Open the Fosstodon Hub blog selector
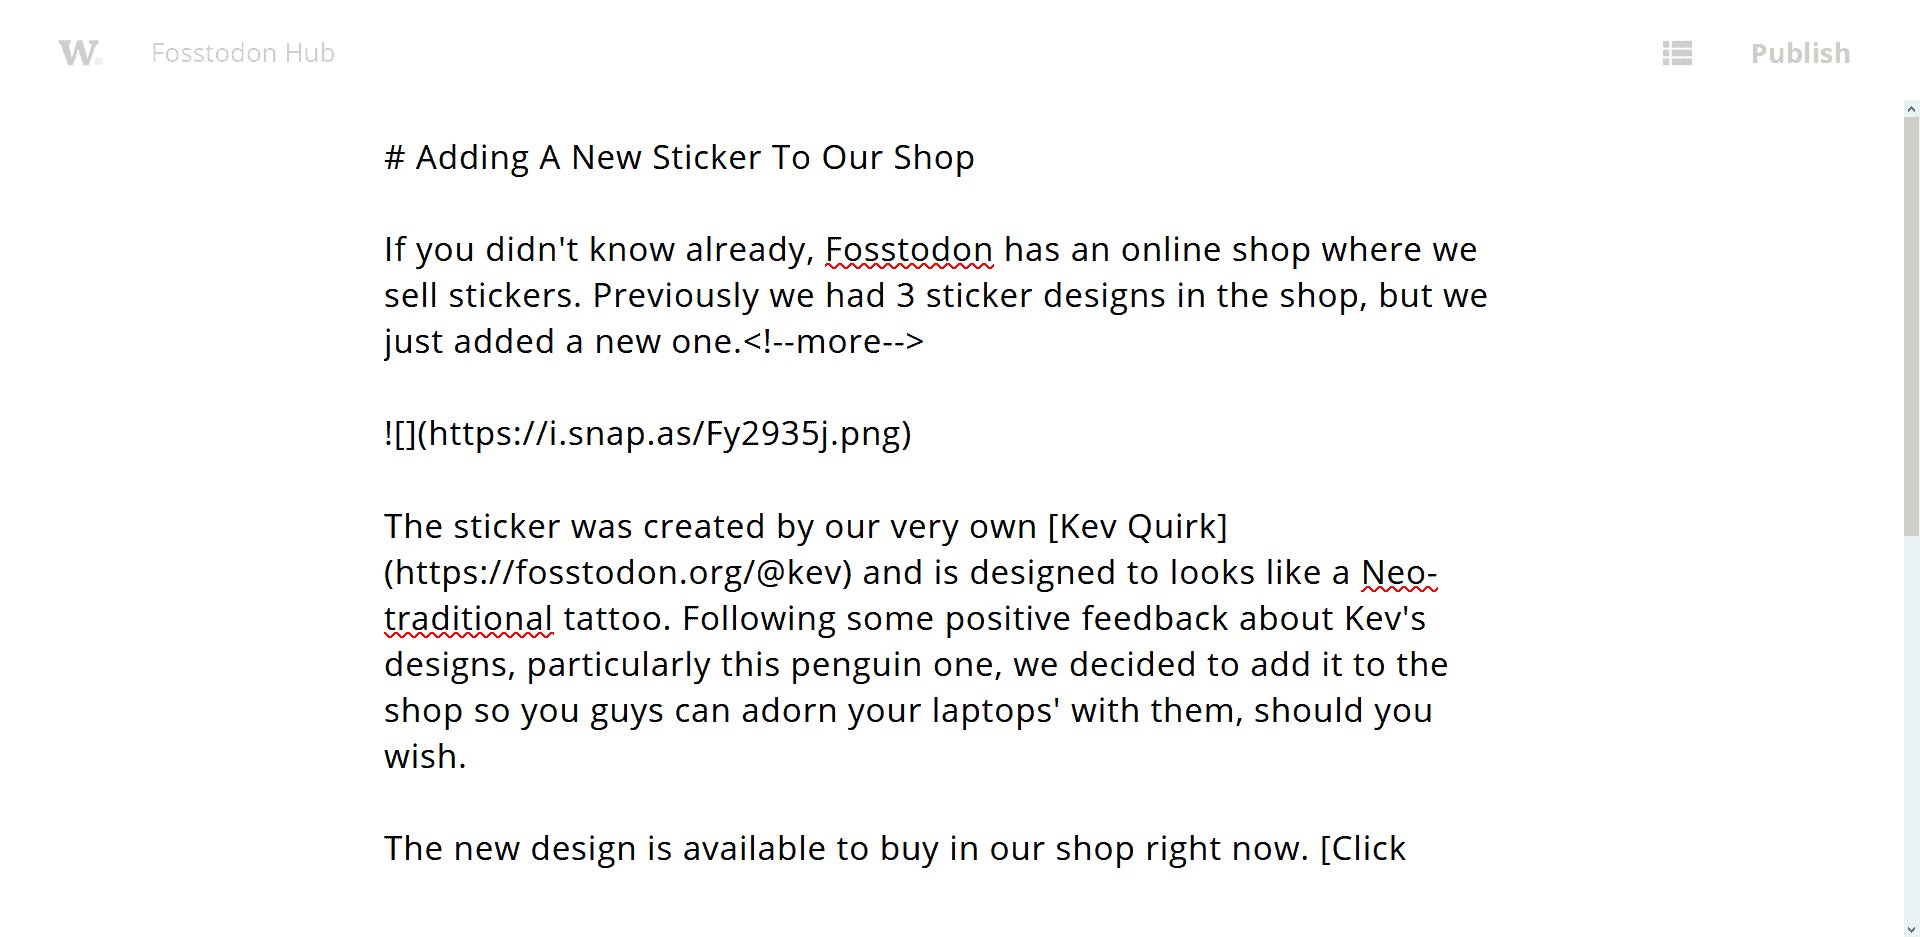 coord(243,53)
